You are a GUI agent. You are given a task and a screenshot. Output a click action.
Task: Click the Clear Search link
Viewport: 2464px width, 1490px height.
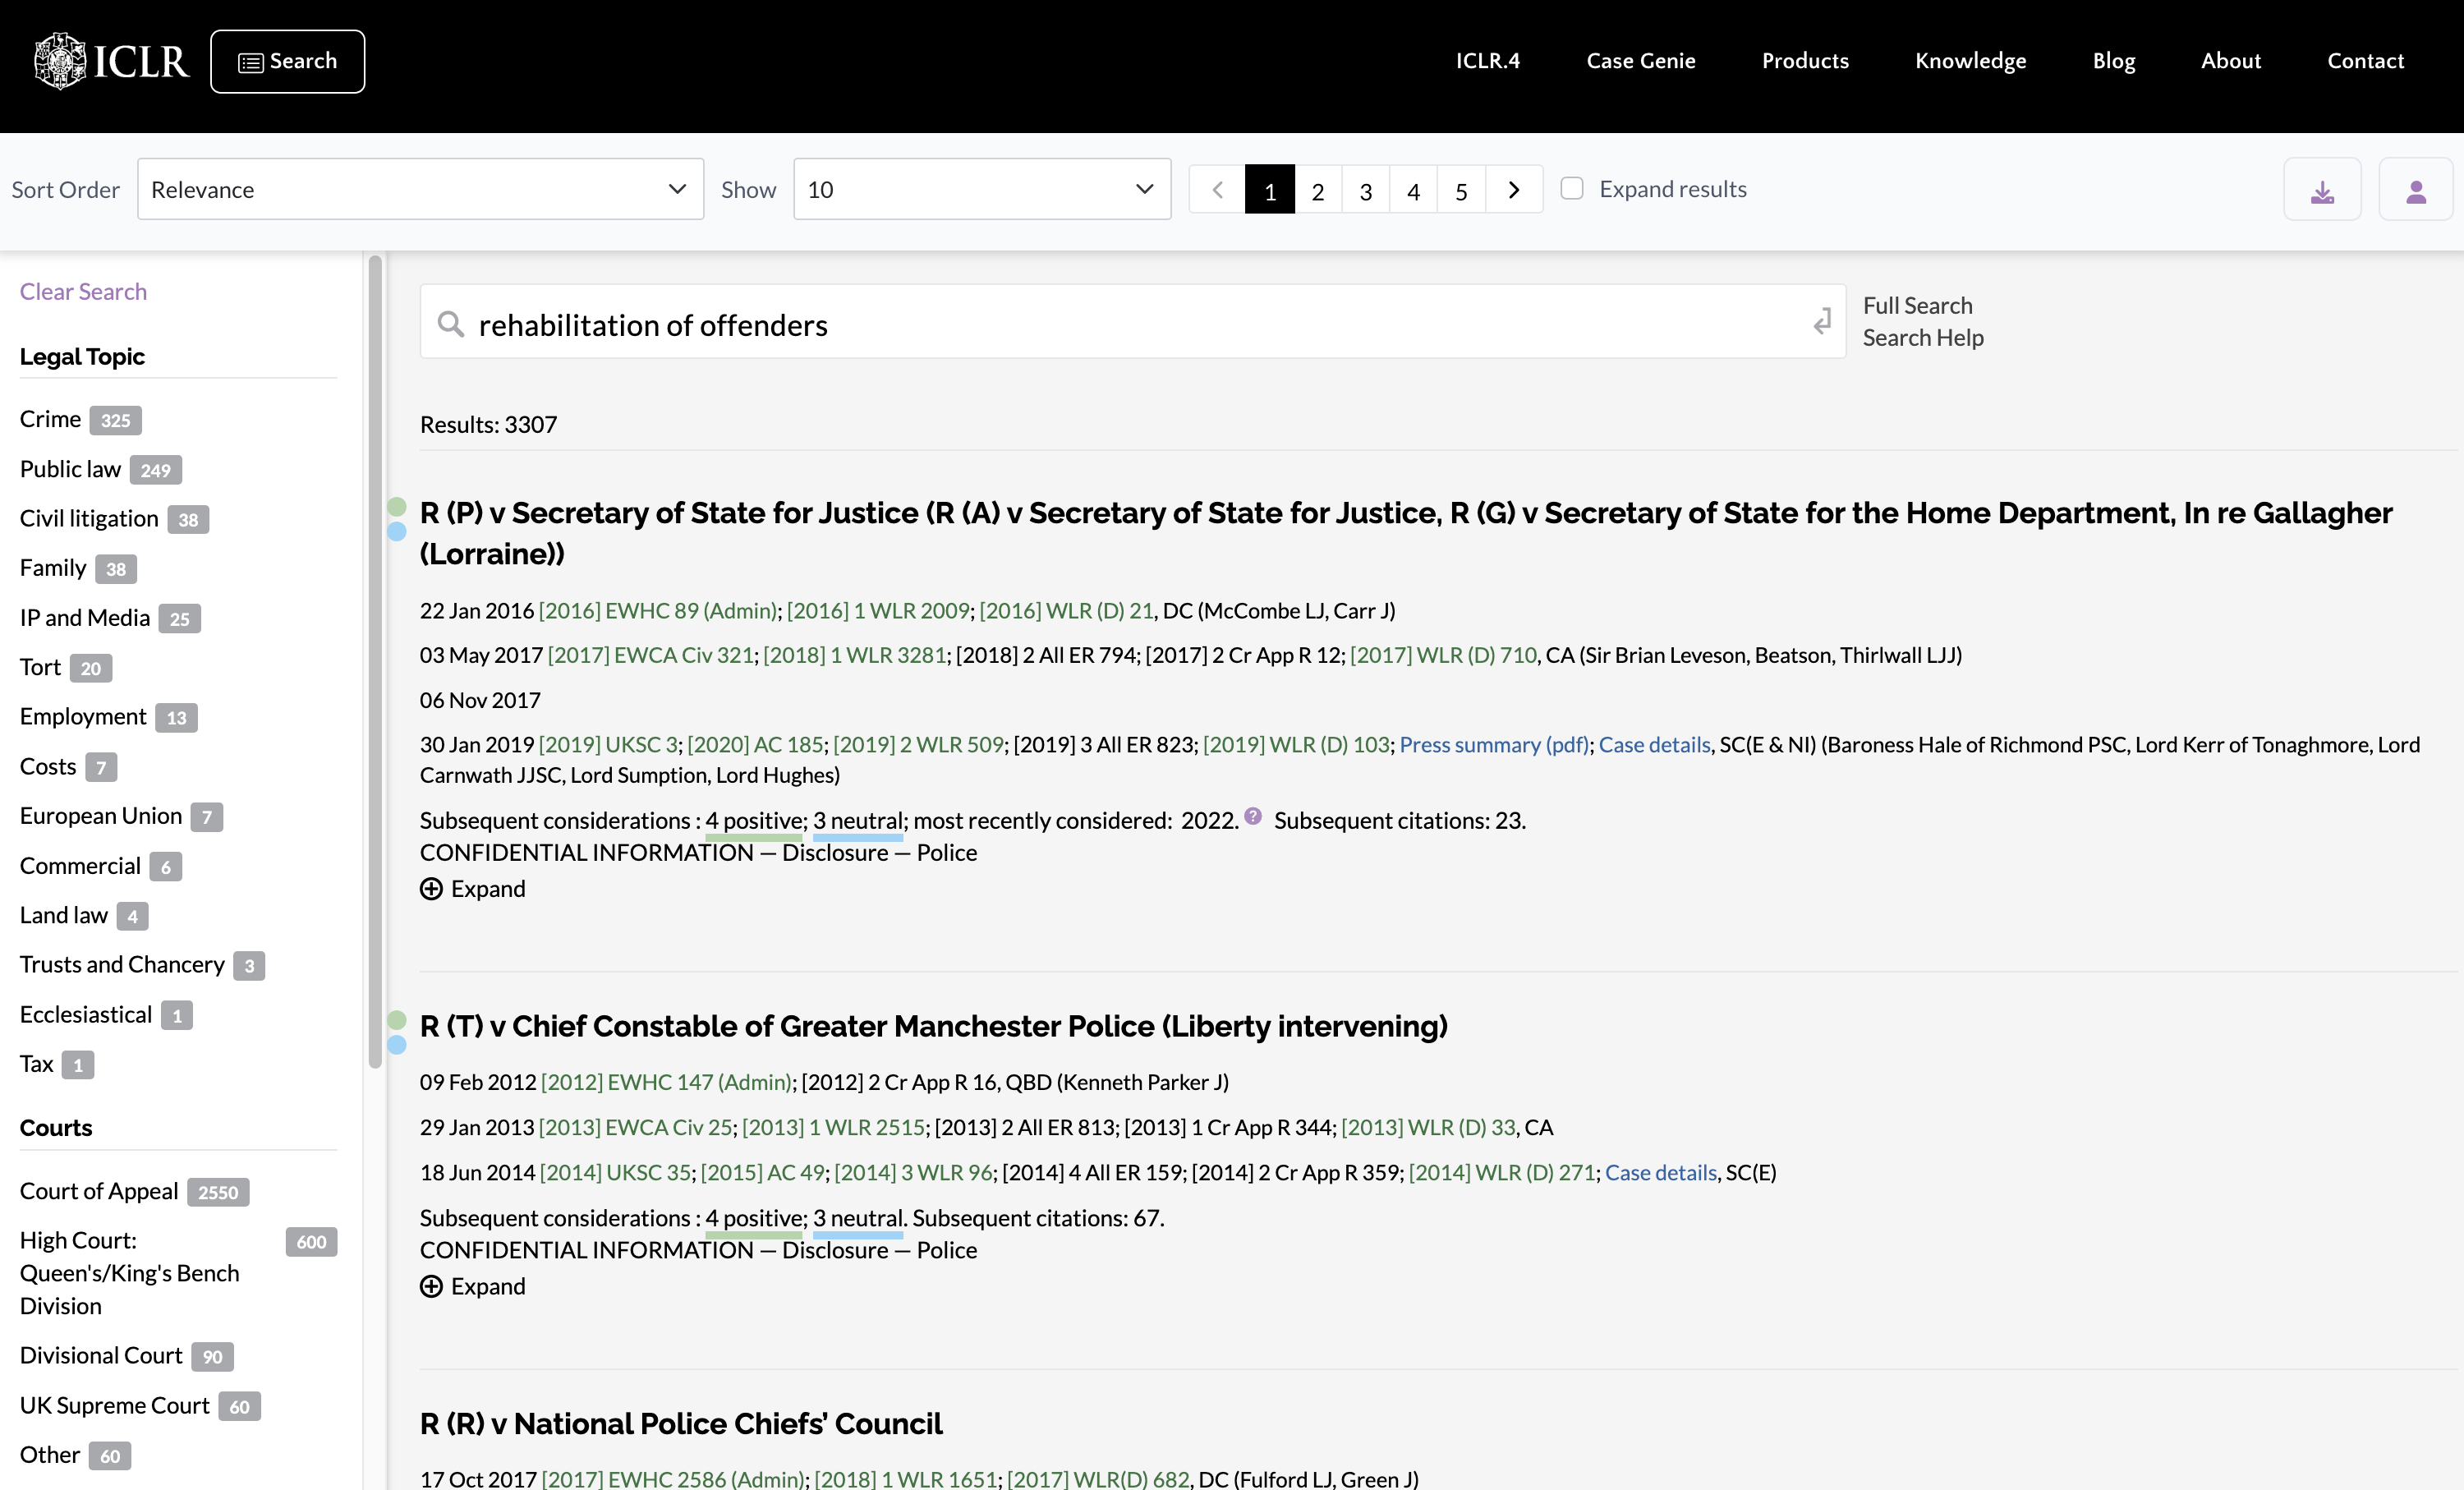[x=83, y=291]
